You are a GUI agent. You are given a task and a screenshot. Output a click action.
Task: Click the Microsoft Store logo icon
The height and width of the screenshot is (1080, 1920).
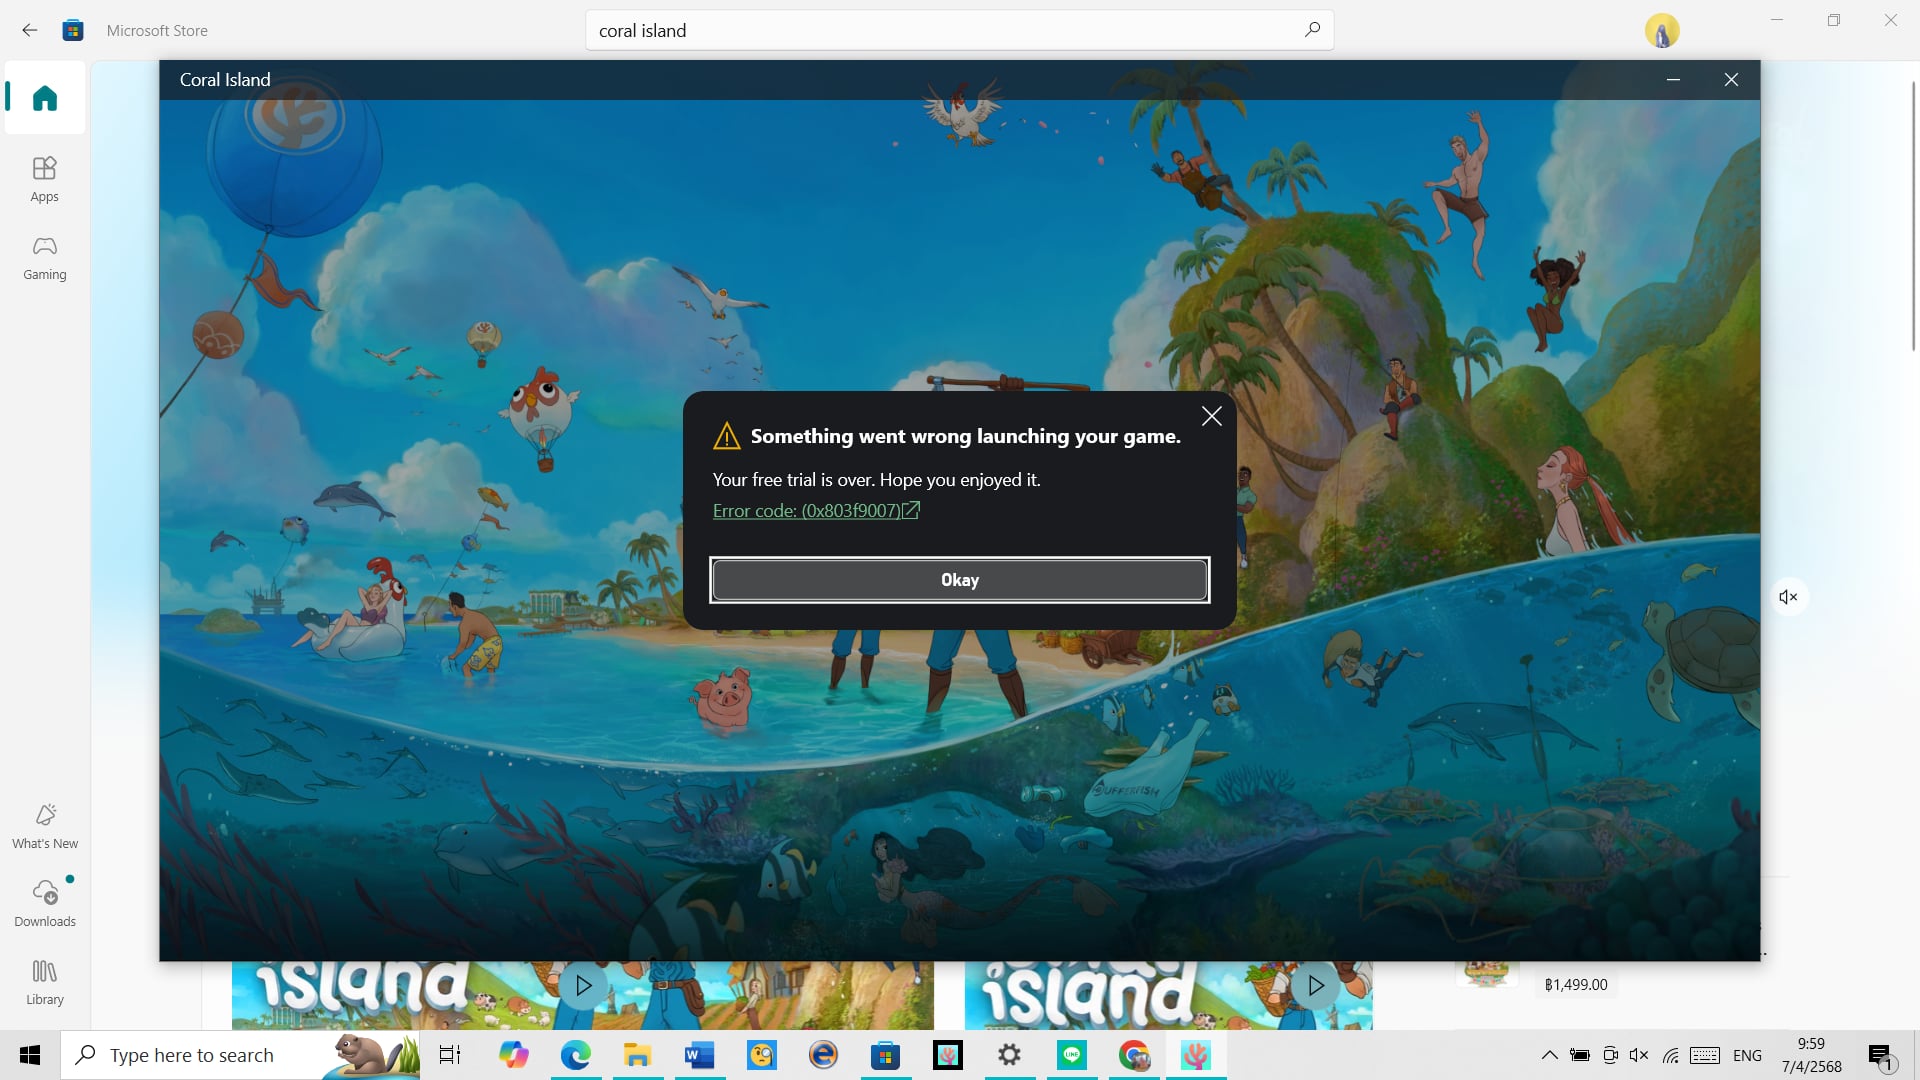(73, 30)
